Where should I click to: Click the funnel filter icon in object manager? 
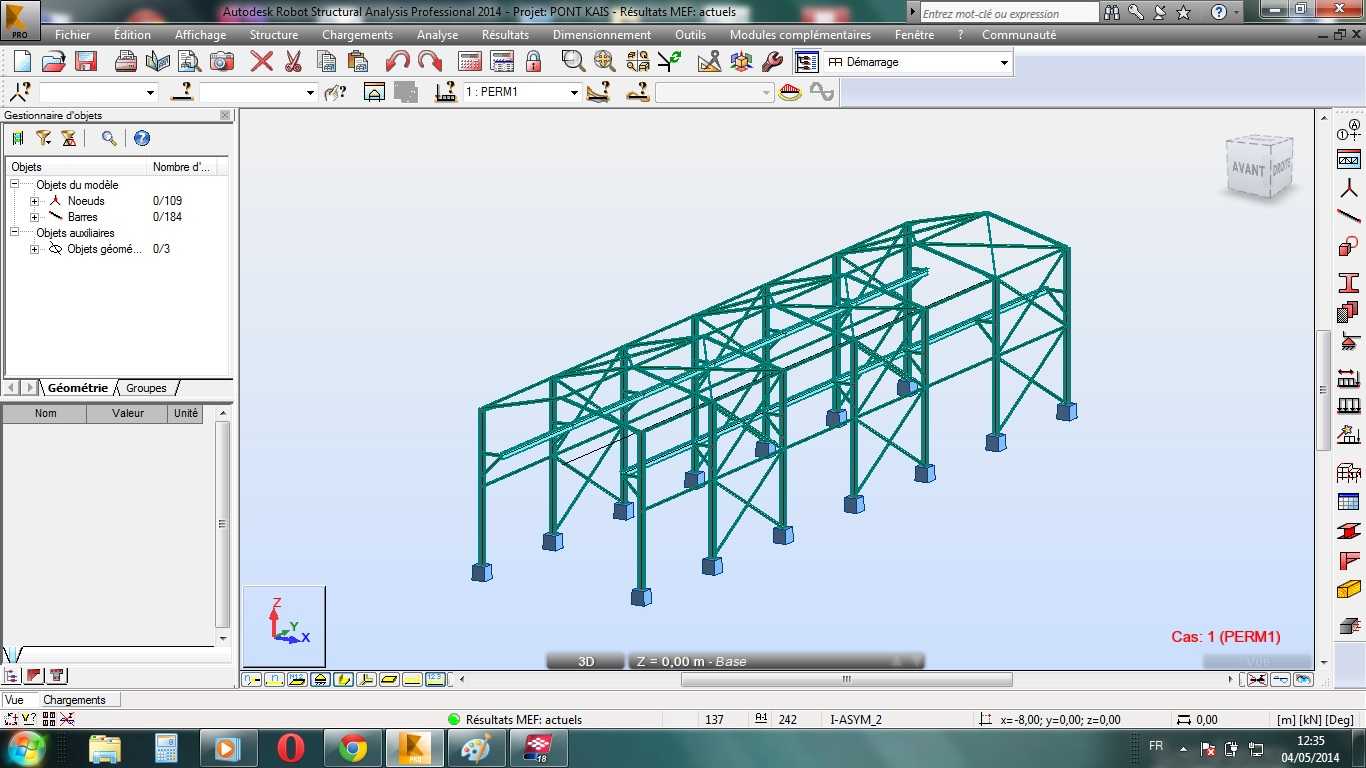(x=43, y=138)
